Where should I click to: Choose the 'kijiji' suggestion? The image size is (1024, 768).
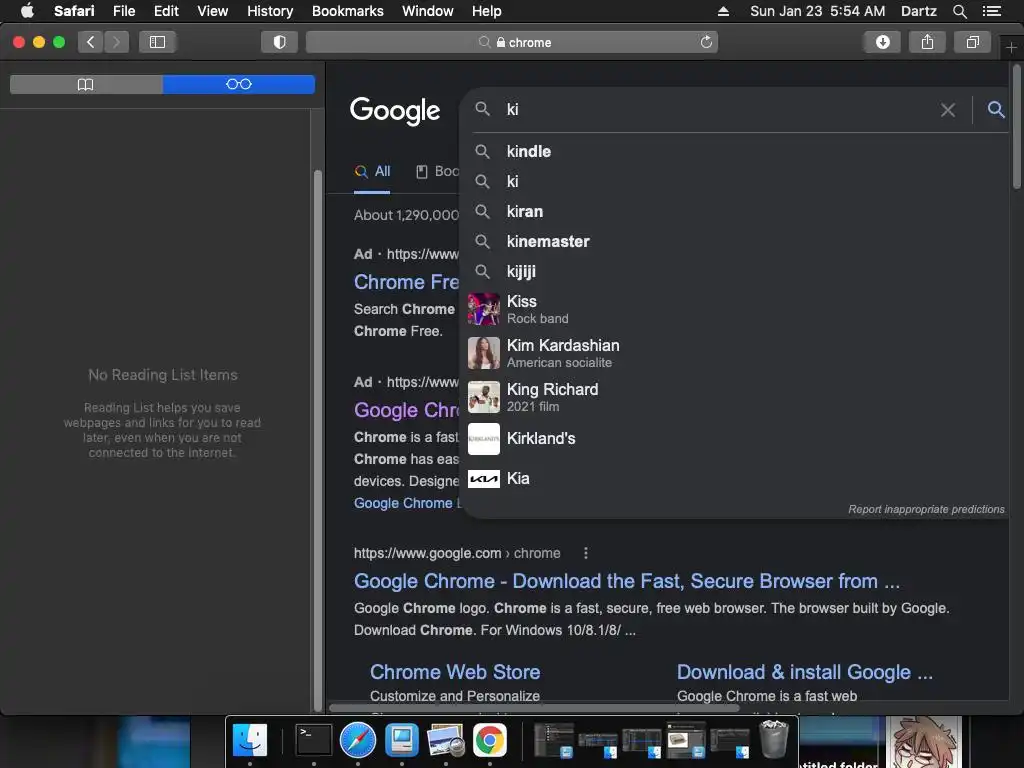735,272
